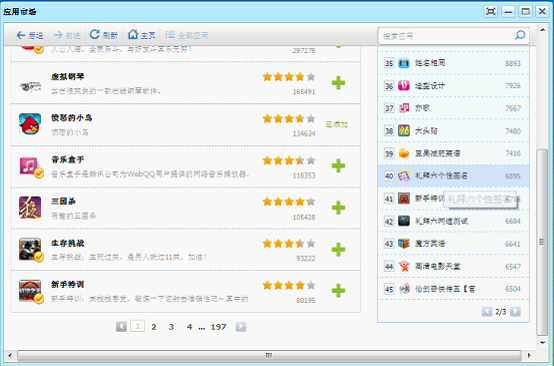Open the 新手特训 app icon in main list

point(31,291)
